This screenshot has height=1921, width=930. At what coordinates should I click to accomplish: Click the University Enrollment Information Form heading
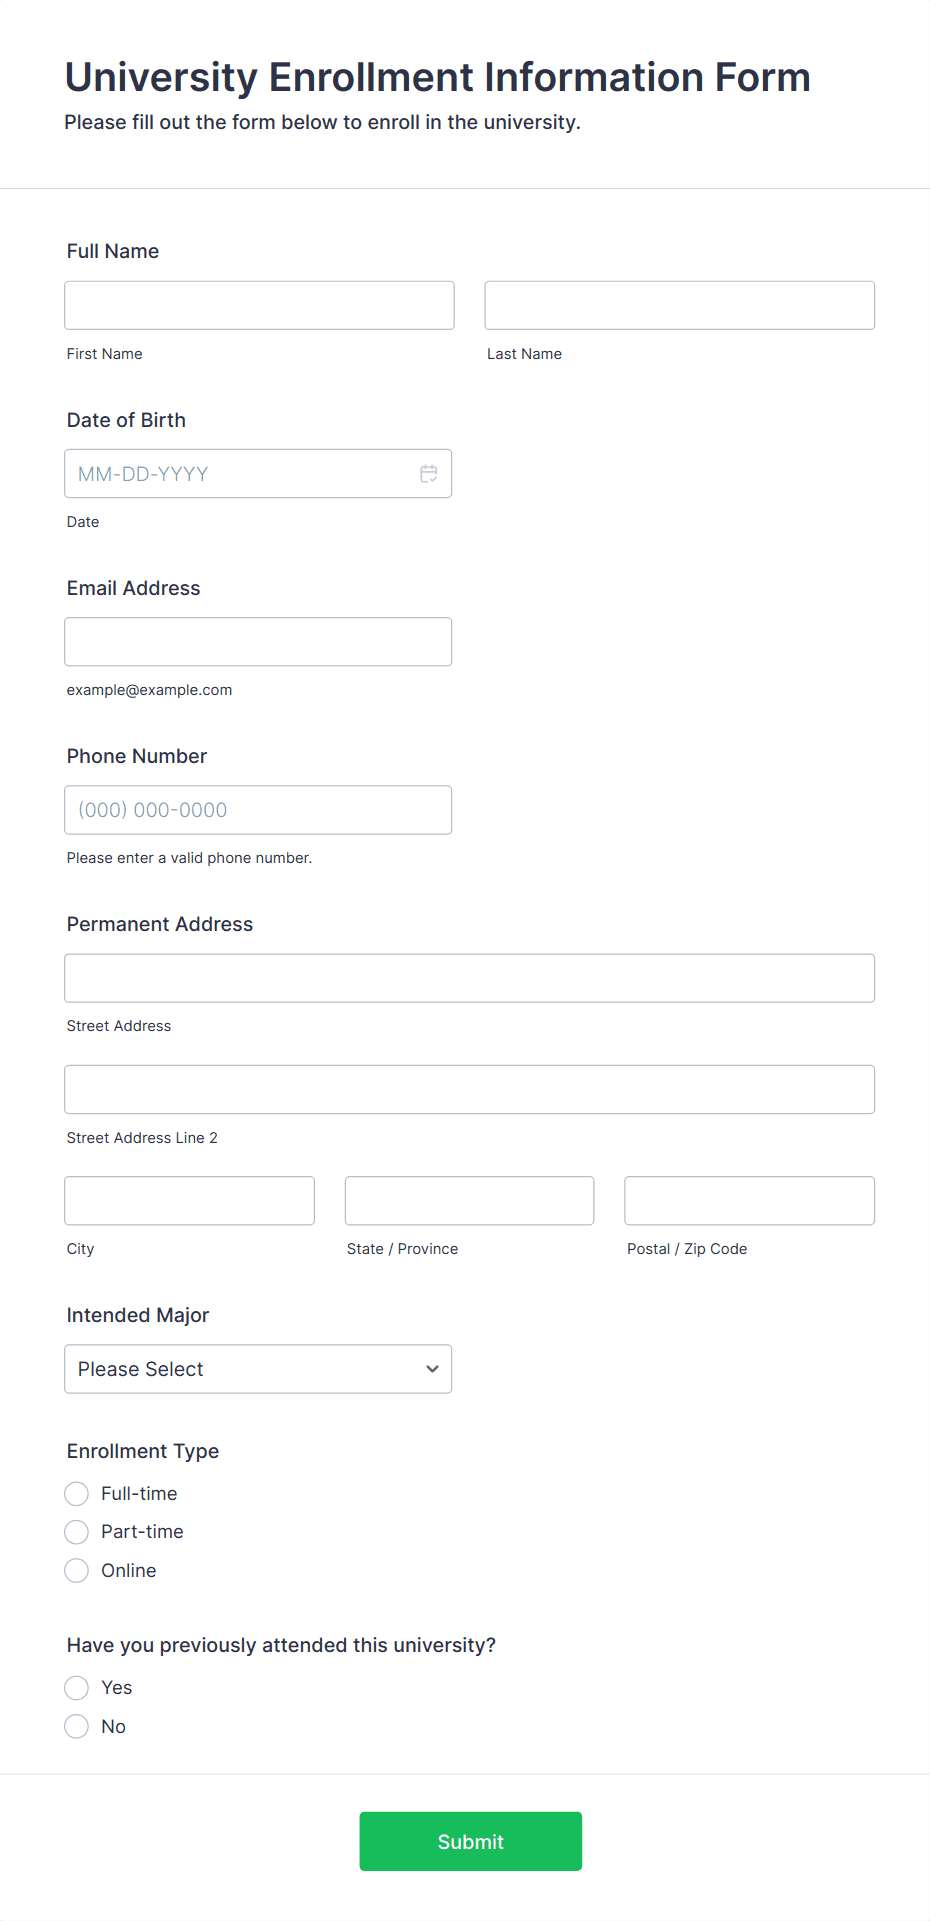click(437, 77)
